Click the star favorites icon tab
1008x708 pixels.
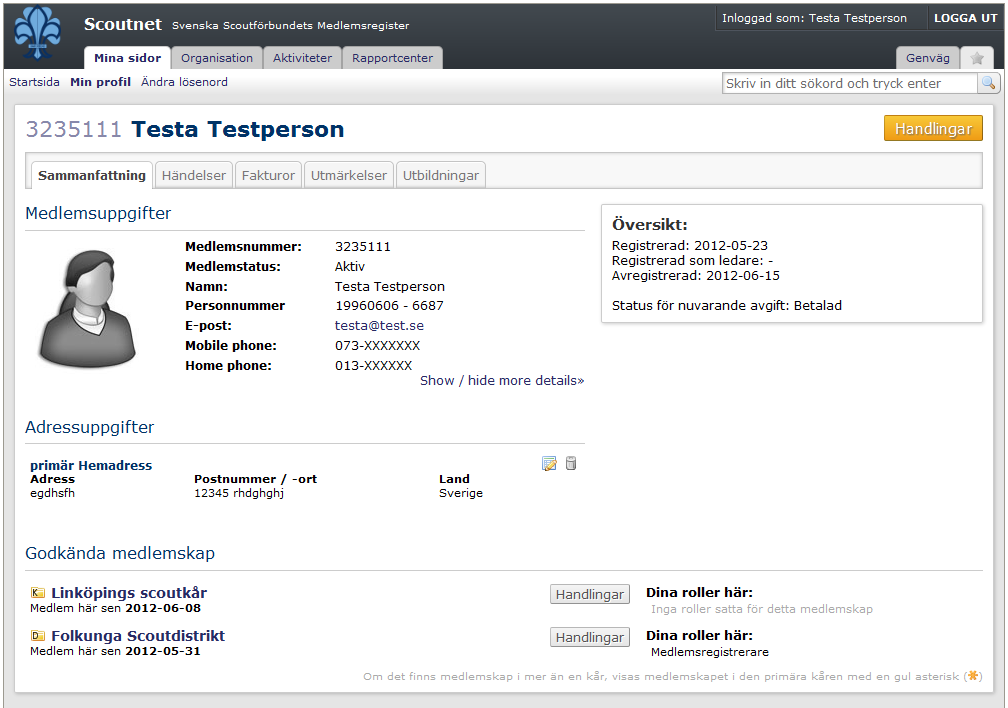(977, 58)
